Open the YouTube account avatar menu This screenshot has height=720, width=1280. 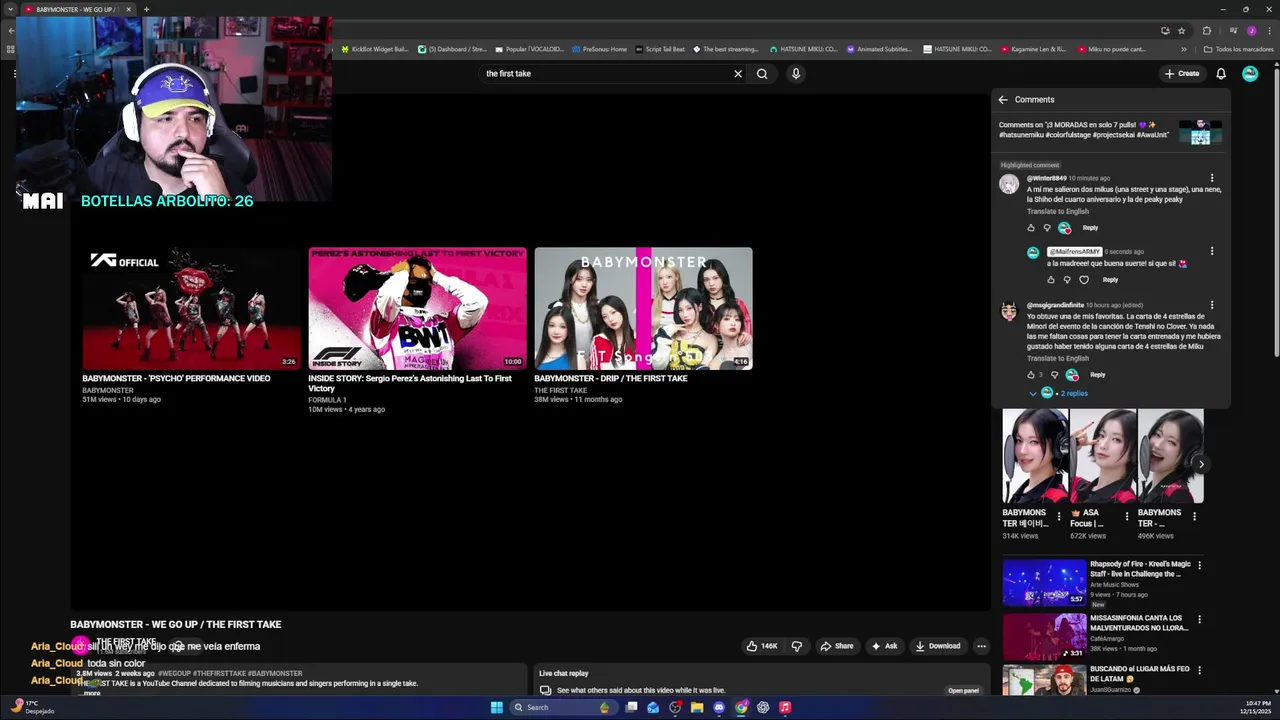(x=1250, y=74)
